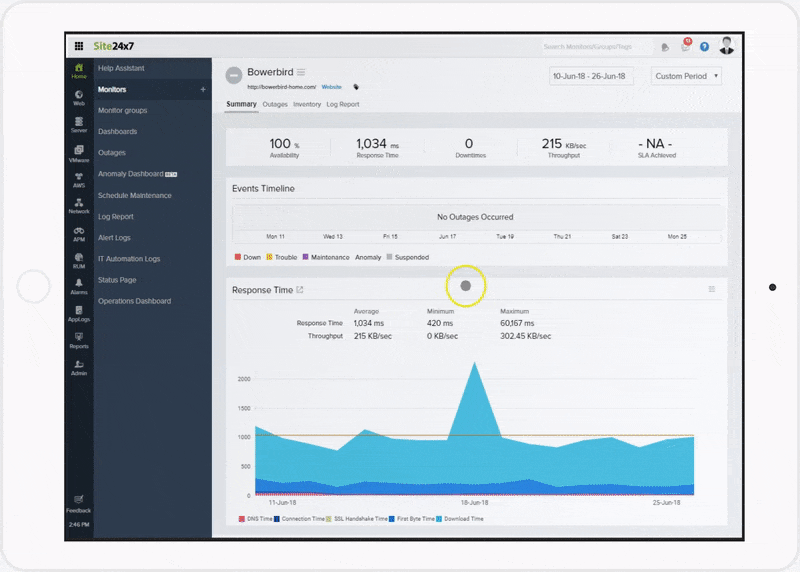Open the date range 10-Jun-18 - 26-Jun-18 picker
Image resolution: width=800 pixels, height=572 pixels.
pos(591,76)
